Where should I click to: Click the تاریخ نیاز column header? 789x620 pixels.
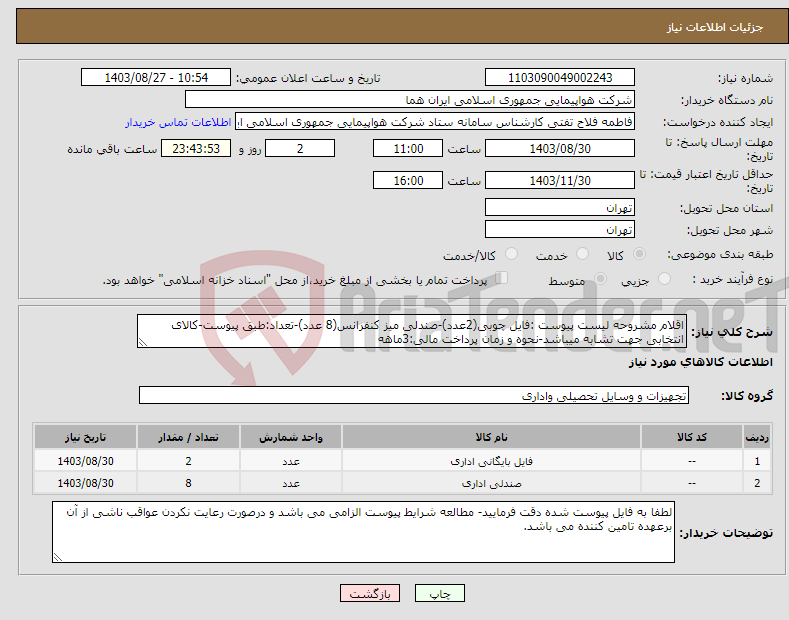click(x=86, y=437)
